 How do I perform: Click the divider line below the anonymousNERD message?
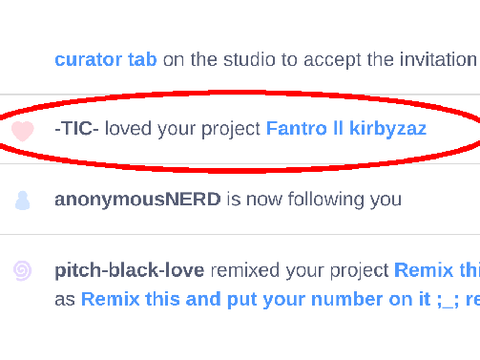click(x=240, y=234)
